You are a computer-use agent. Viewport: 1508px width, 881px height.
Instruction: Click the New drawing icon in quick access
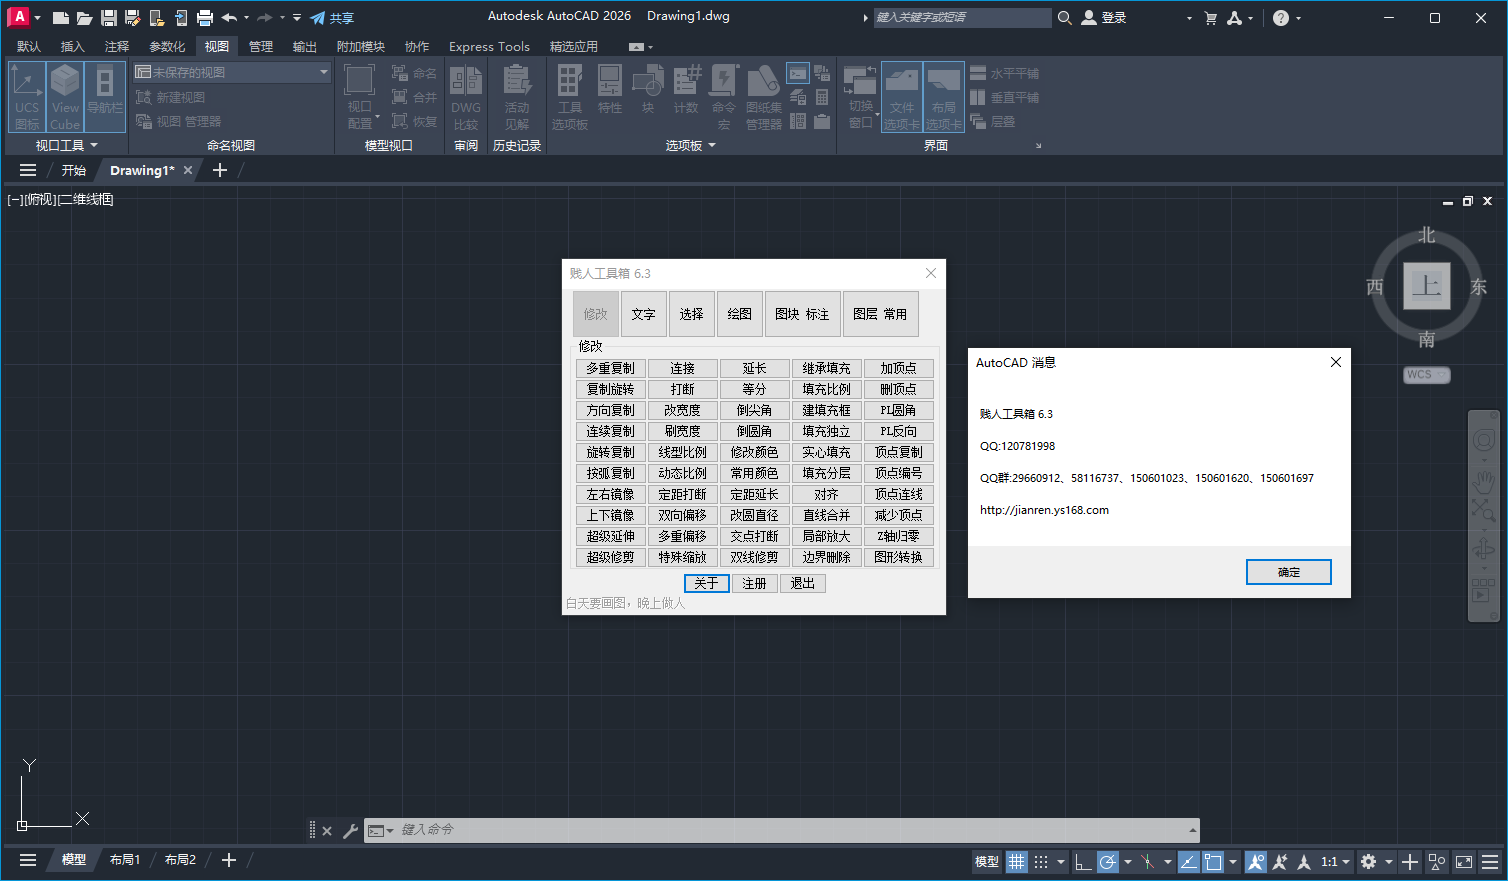[61, 18]
